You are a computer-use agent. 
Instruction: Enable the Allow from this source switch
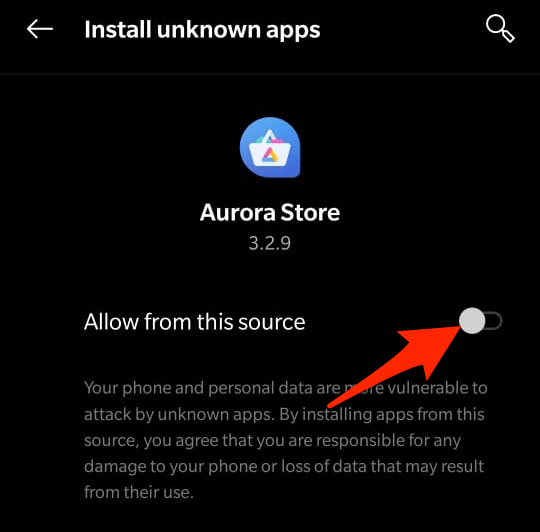click(480, 321)
